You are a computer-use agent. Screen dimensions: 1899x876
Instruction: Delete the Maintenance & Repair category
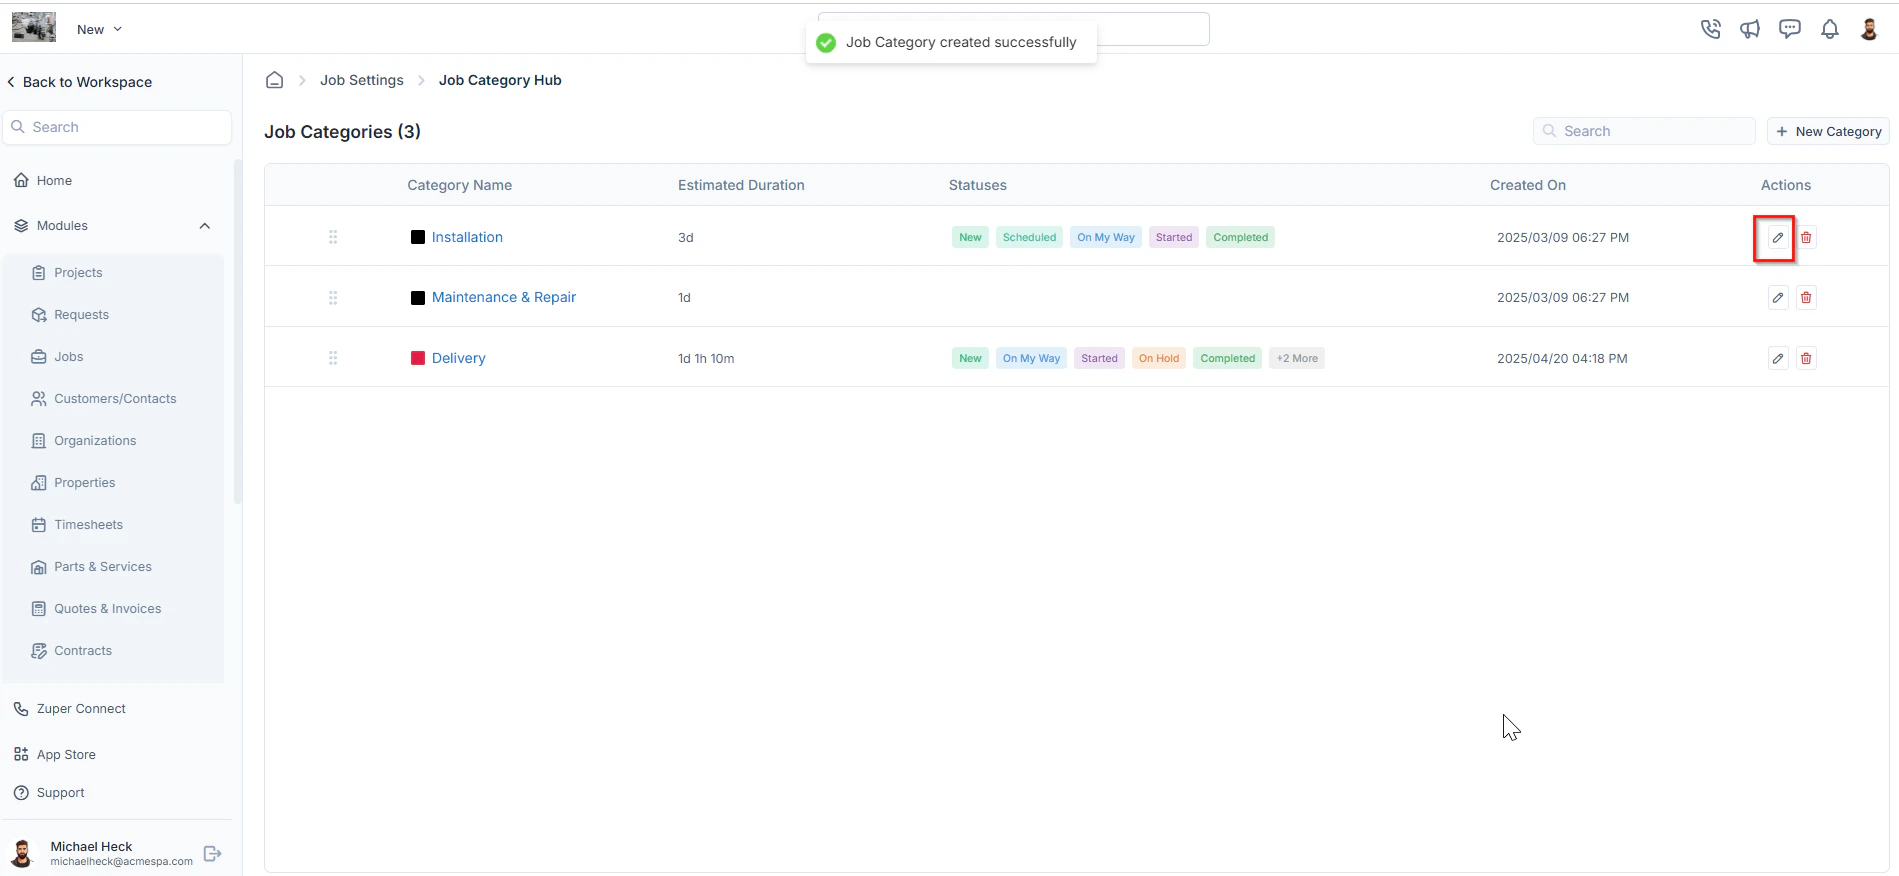(x=1806, y=298)
